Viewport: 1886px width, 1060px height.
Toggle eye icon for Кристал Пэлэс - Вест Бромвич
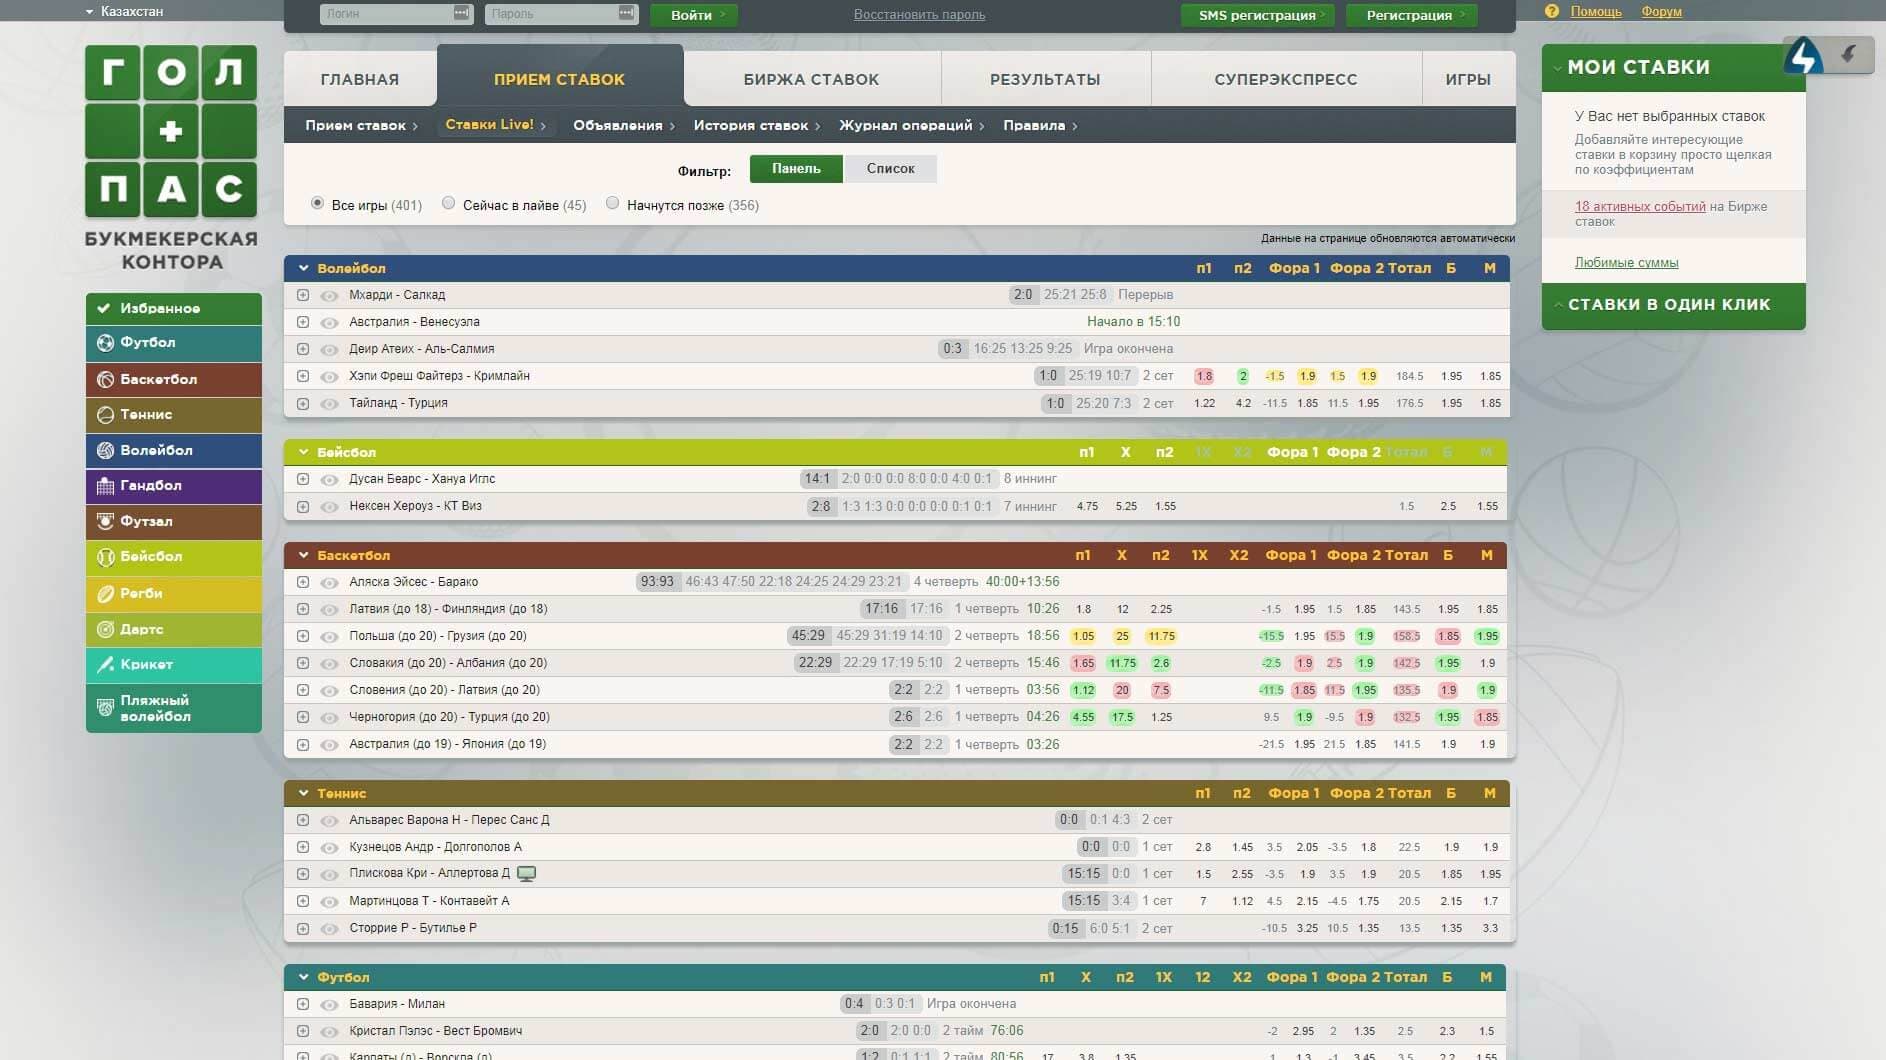(329, 1032)
